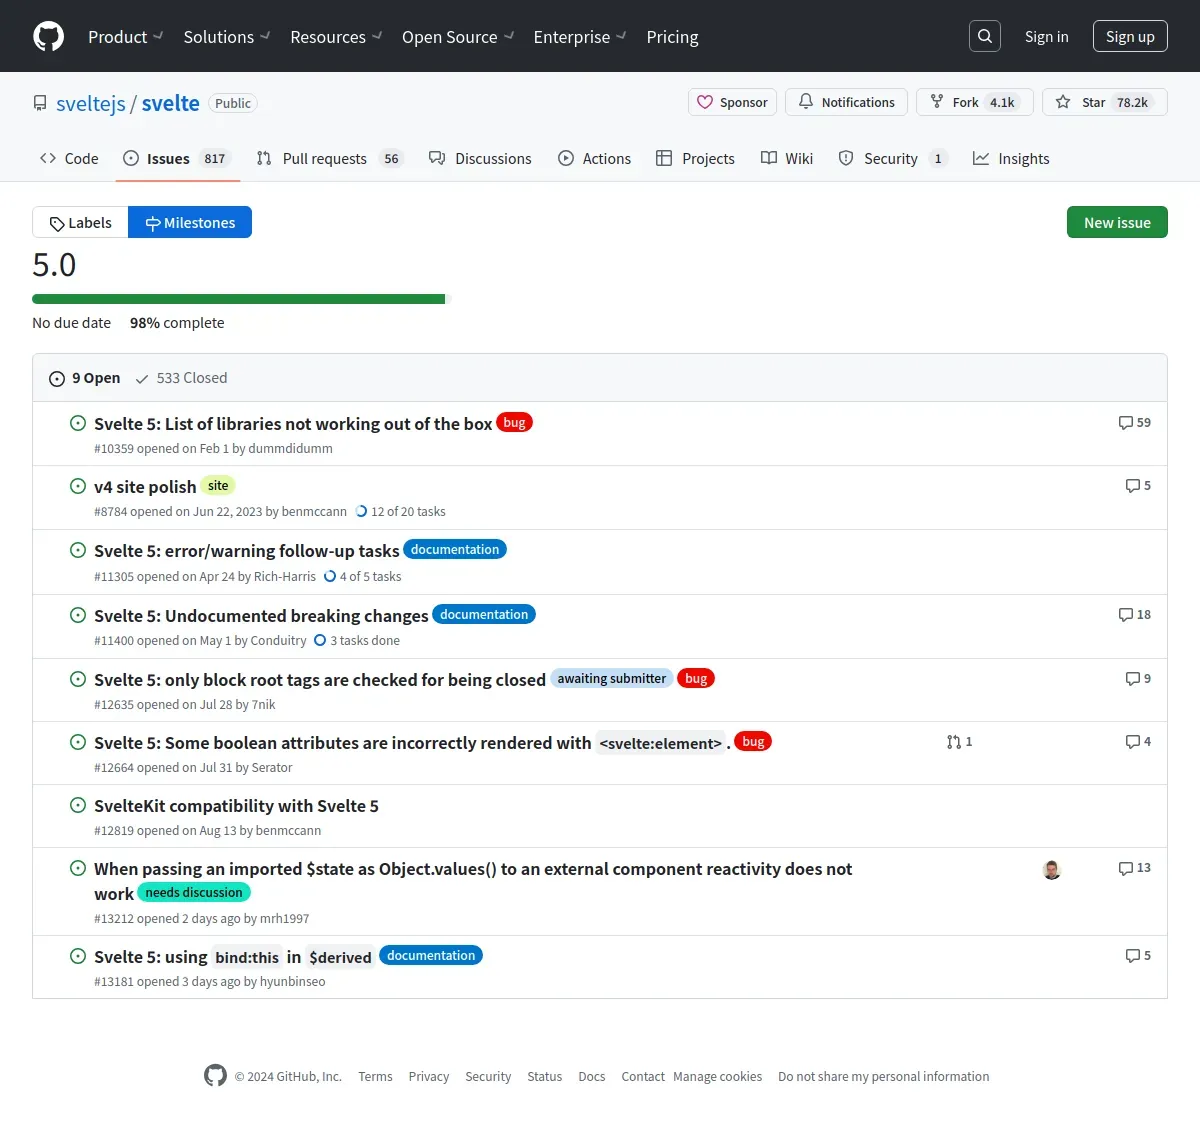Expand the Solutions dropdown
The height and width of the screenshot is (1128, 1200).
pyautogui.click(x=227, y=37)
